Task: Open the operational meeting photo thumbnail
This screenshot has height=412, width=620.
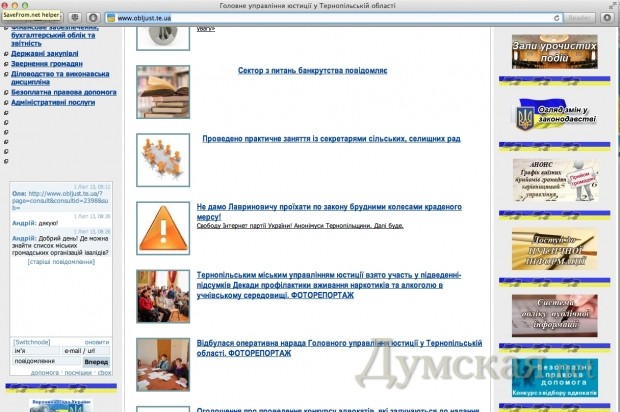Action: point(162,362)
